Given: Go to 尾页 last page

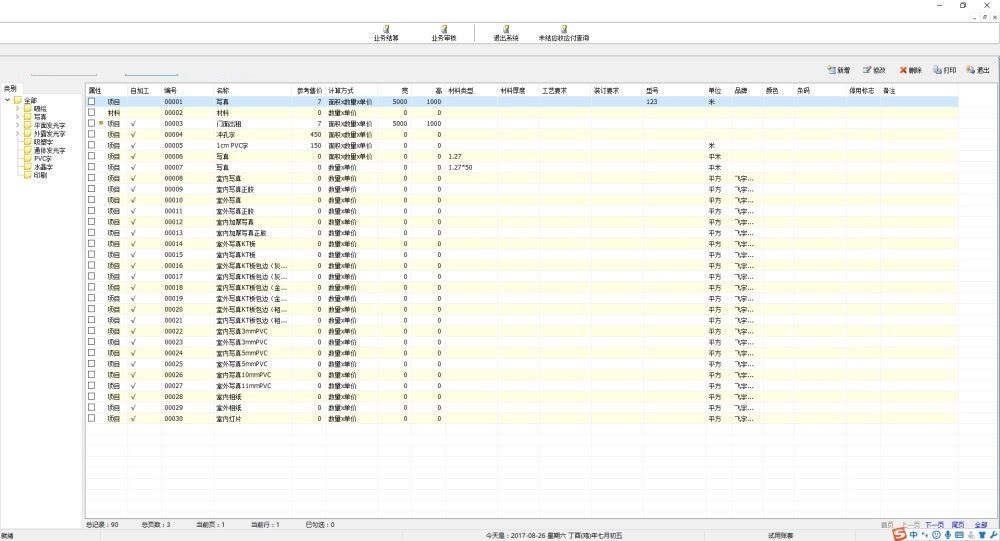Looking at the screenshot, I should (x=958, y=525).
